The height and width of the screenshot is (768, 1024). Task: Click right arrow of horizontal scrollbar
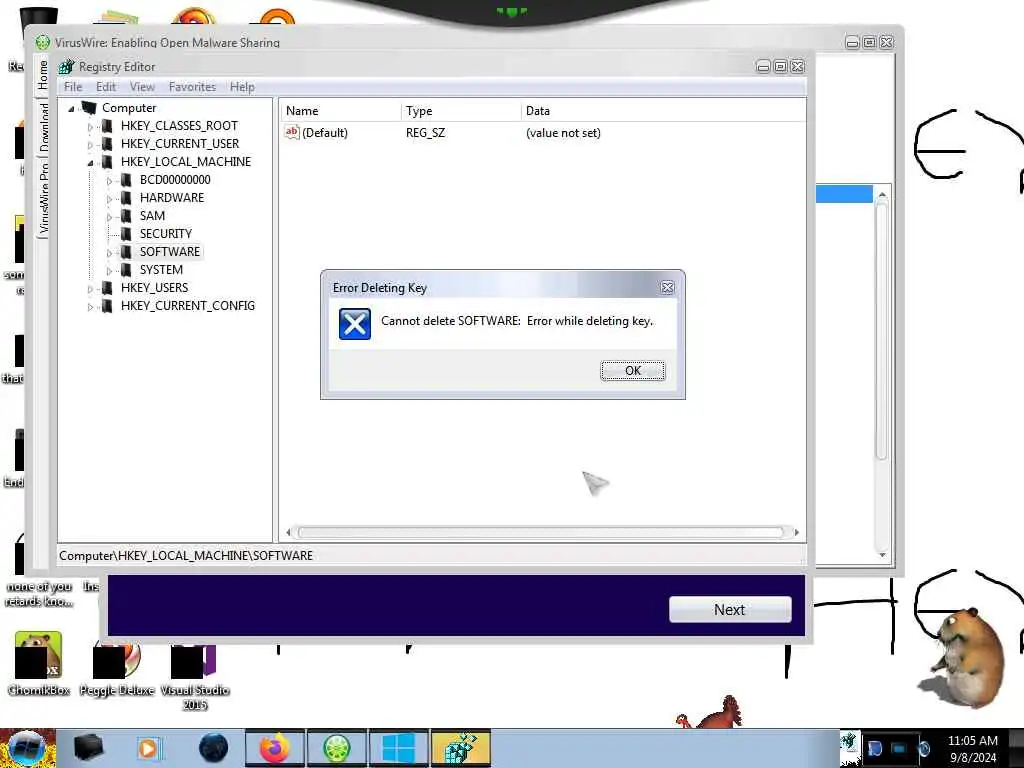pos(796,532)
